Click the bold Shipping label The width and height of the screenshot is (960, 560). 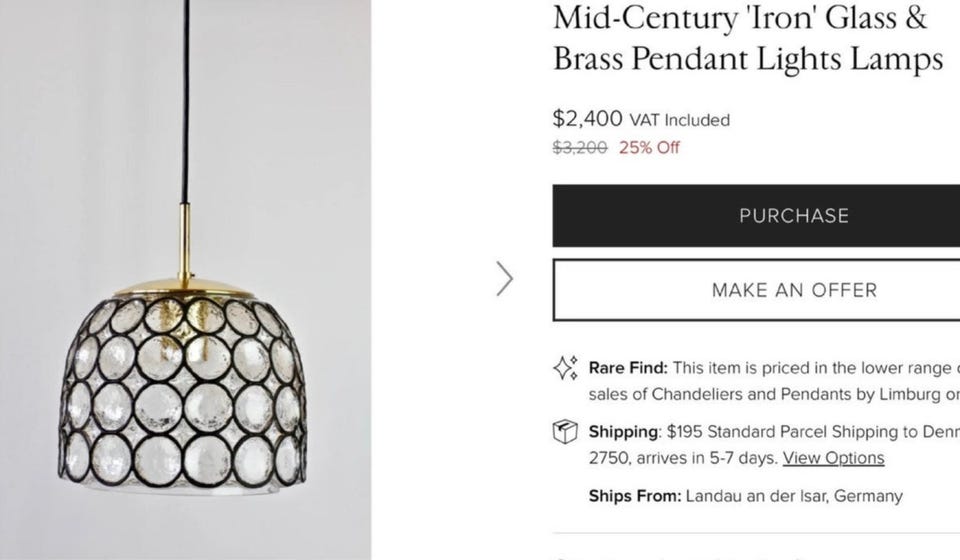pos(624,432)
